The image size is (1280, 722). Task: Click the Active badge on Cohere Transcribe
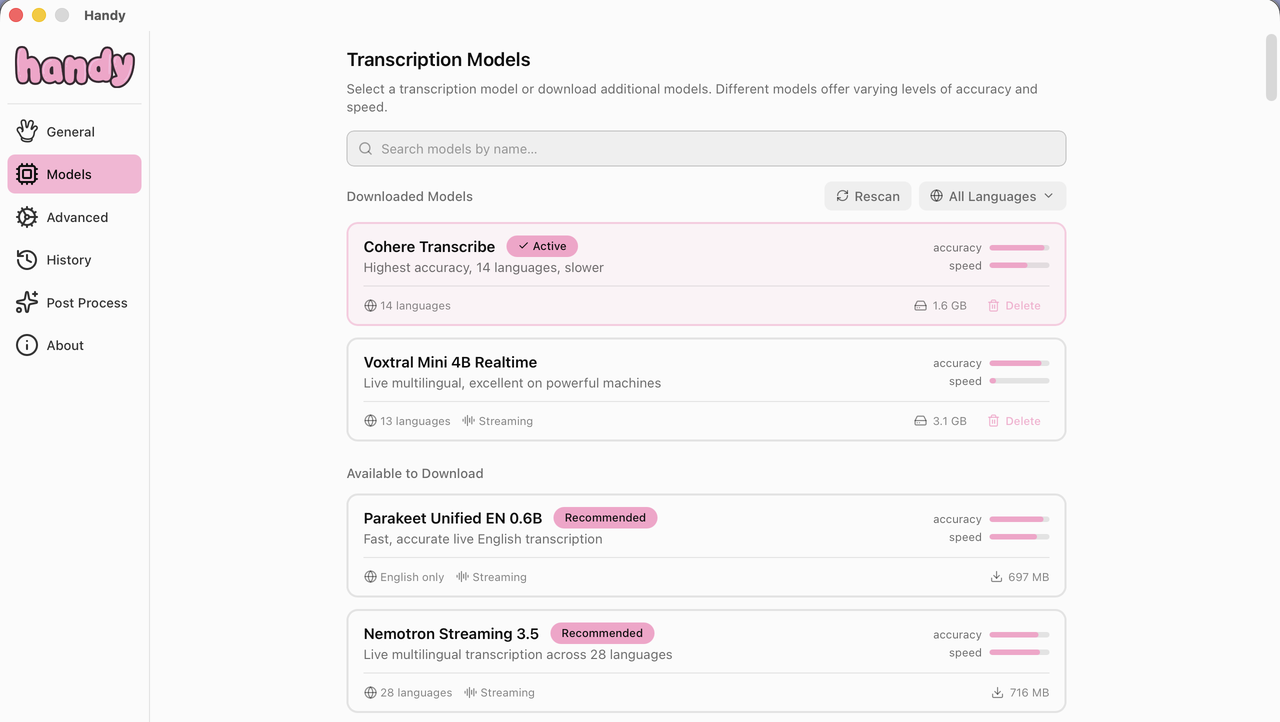(x=542, y=246)
